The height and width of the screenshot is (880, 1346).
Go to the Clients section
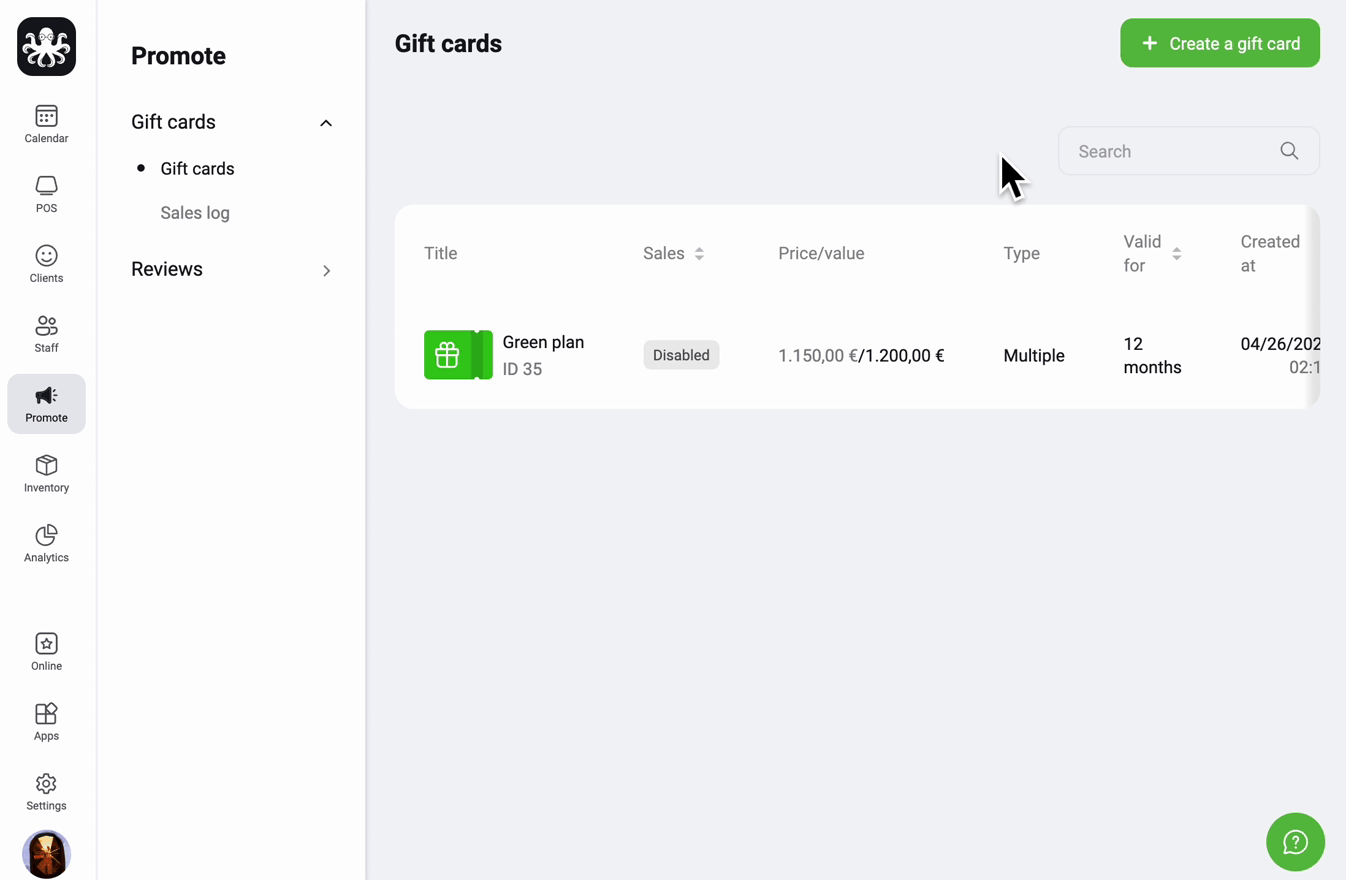coord(46,264)
